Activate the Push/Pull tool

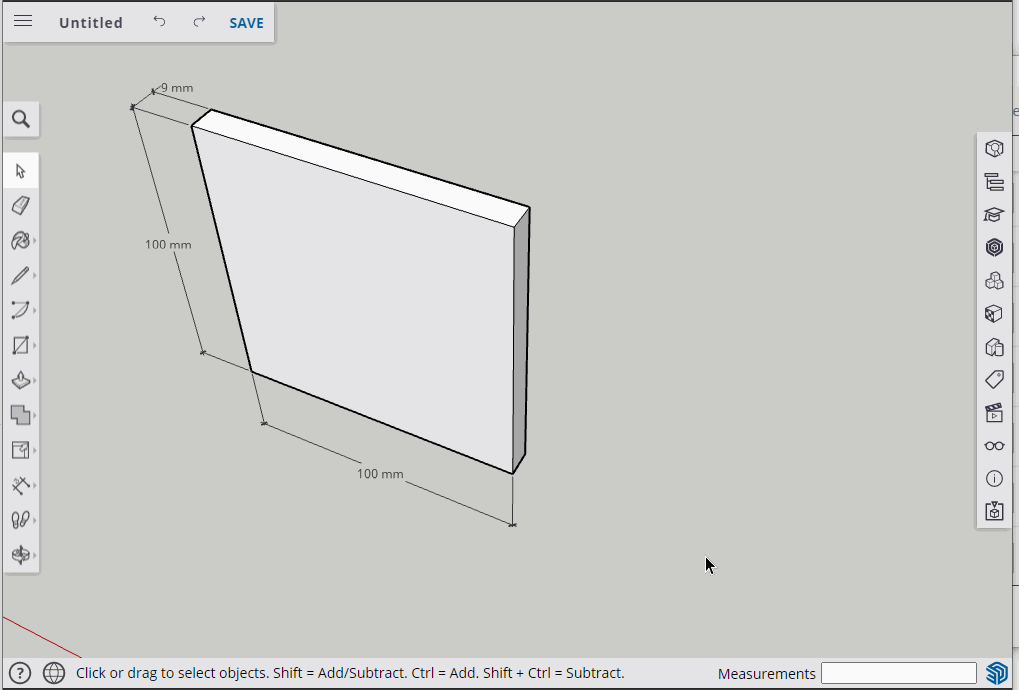20,380
